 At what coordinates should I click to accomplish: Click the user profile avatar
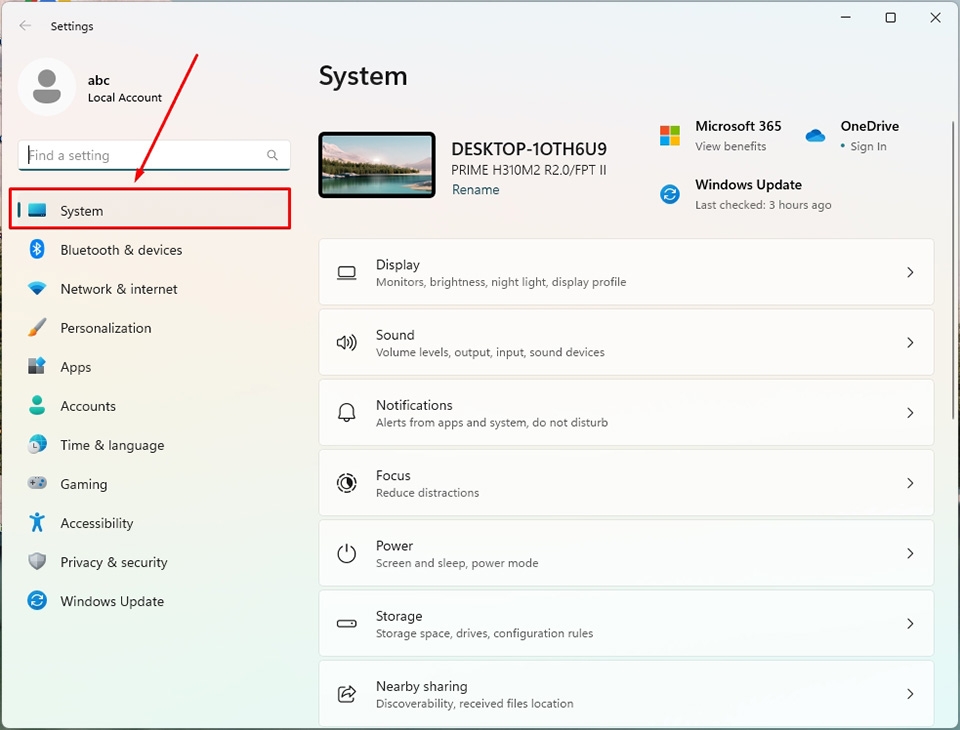pos(47,87)
